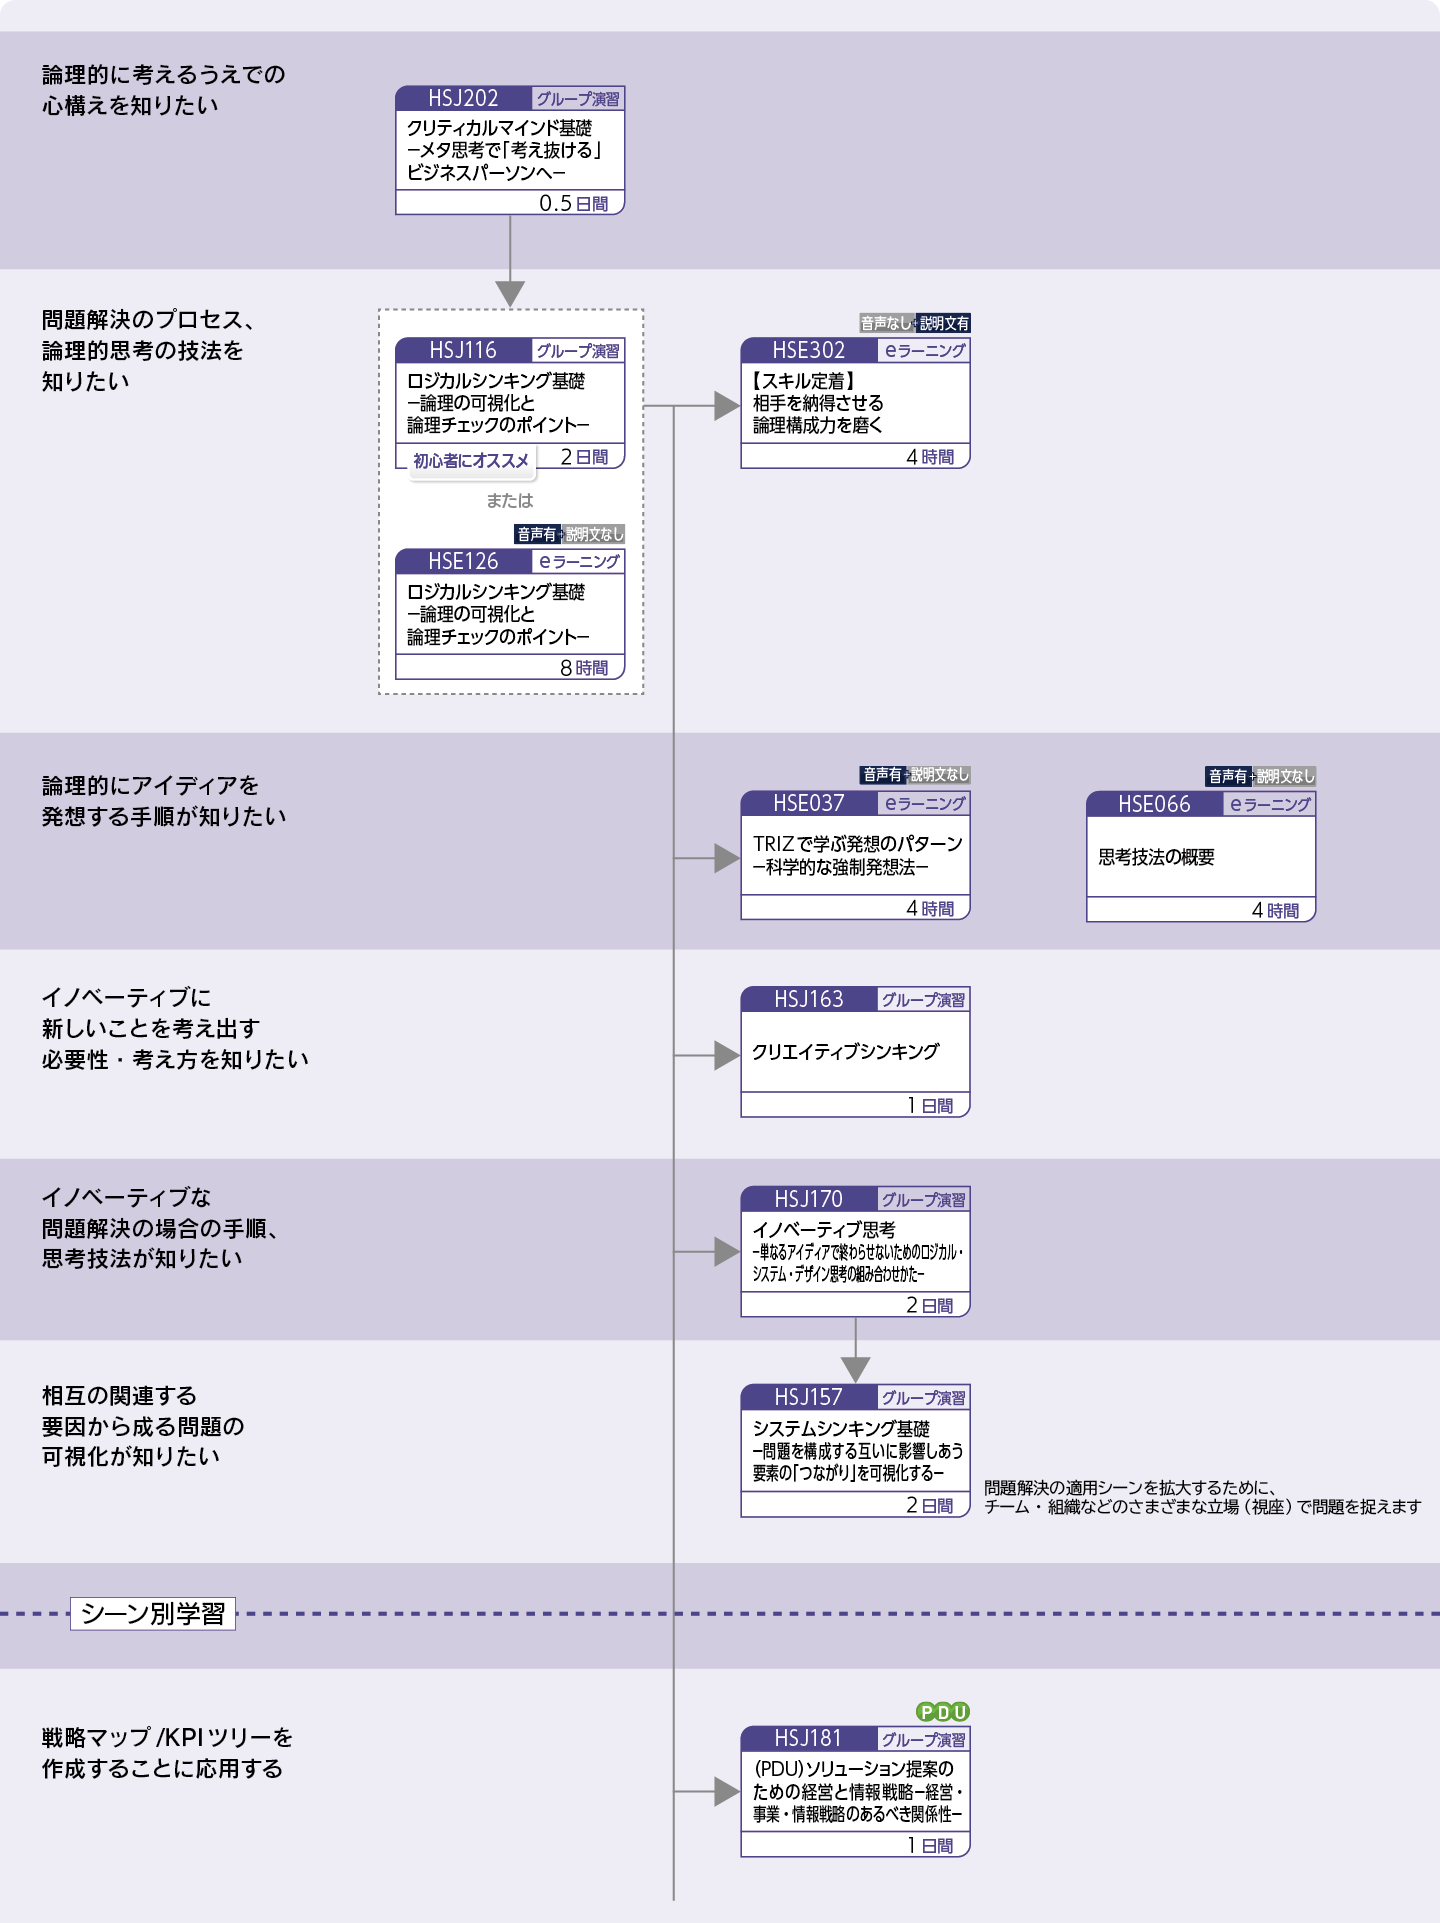Click the HSE066 course code header
Image resolution: width=1440 pixels, height=1923 pixels.
click(1154, 804)
